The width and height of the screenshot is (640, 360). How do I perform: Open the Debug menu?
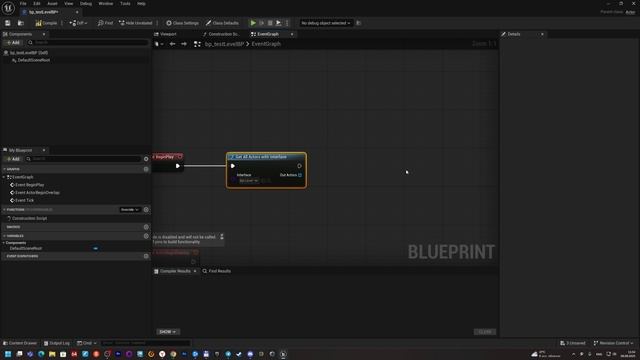[x=86, y=4]
